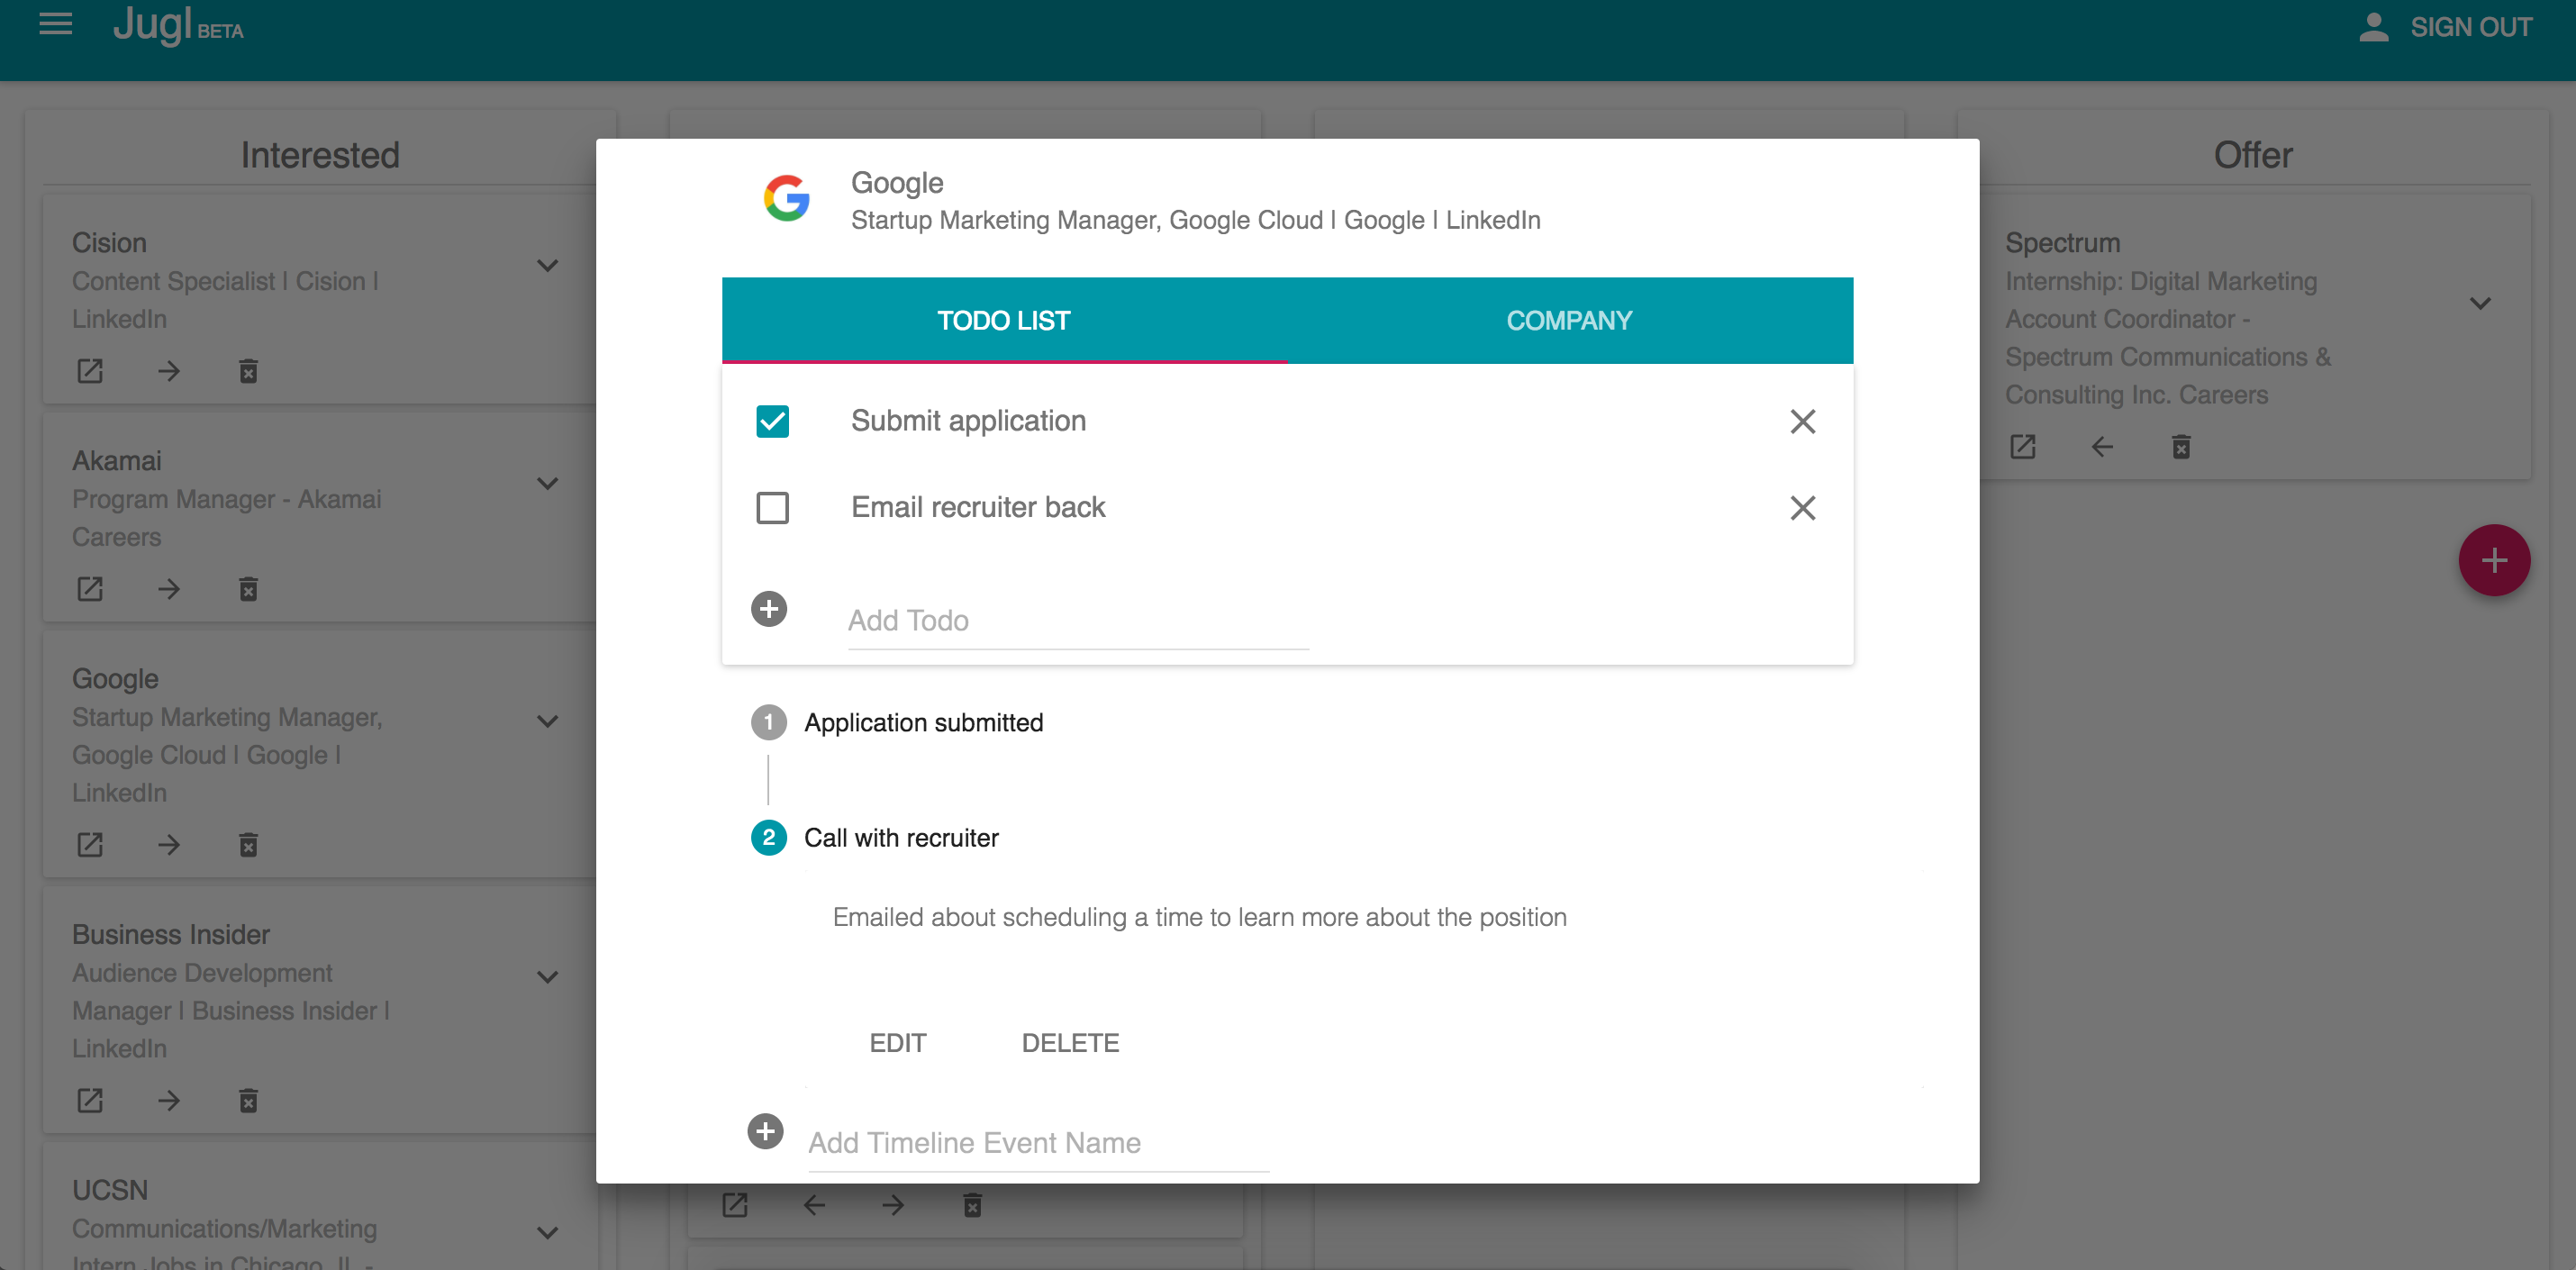Expand the Business Insider card details

(547, 977)
